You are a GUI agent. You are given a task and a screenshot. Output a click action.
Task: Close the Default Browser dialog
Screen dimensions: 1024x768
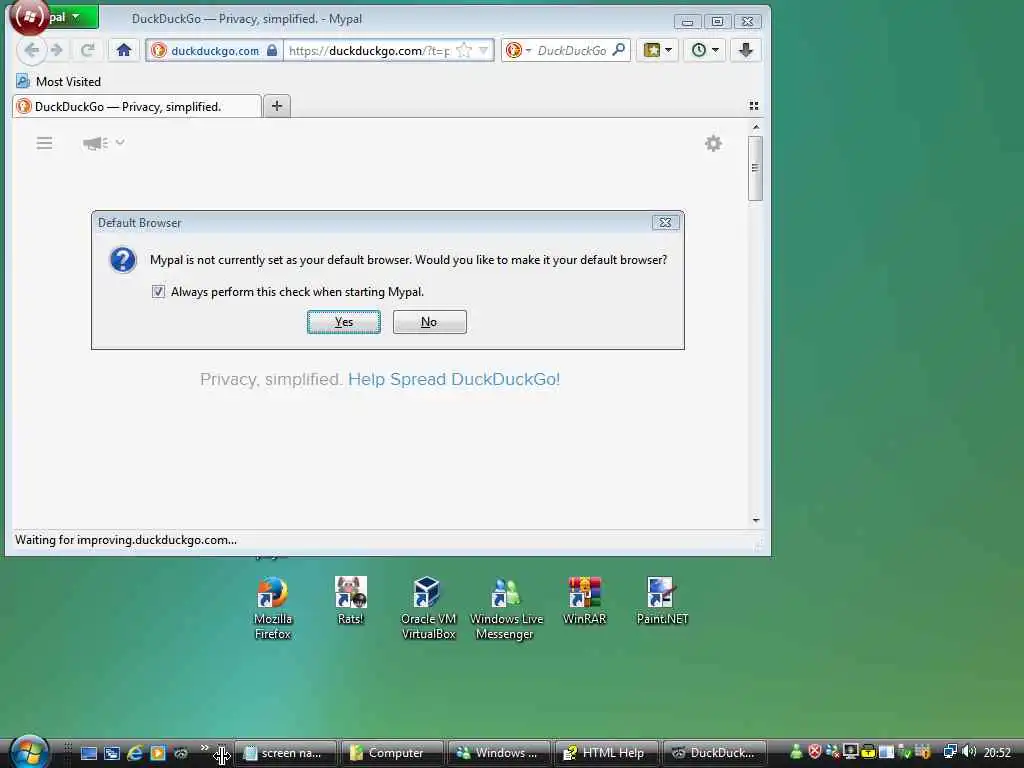point(665,223)
